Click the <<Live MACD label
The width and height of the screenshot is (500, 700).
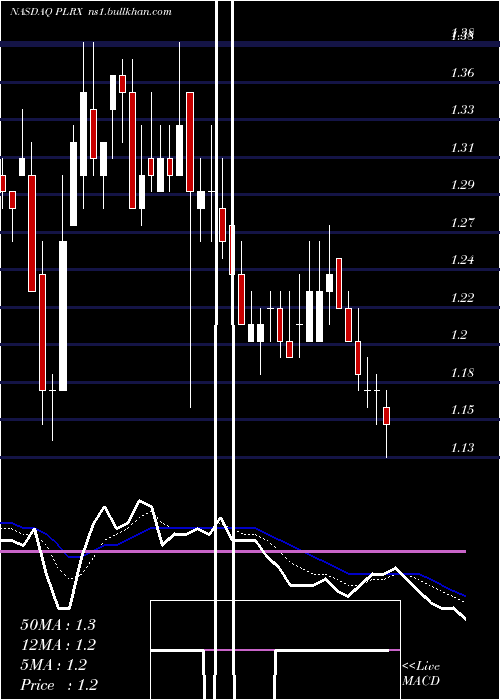[421, 673]
